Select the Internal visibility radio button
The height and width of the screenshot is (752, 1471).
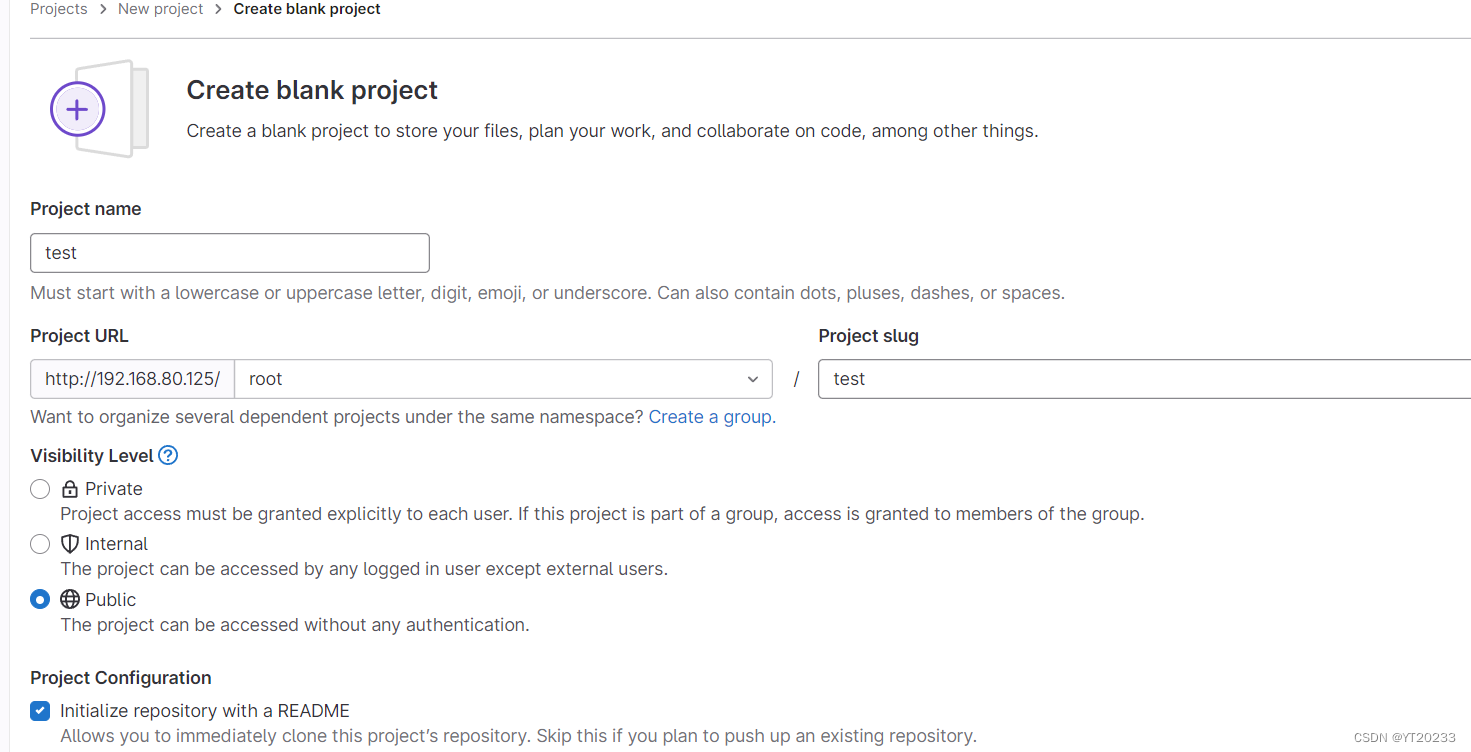pyautogui.click(x=40, y=544)
